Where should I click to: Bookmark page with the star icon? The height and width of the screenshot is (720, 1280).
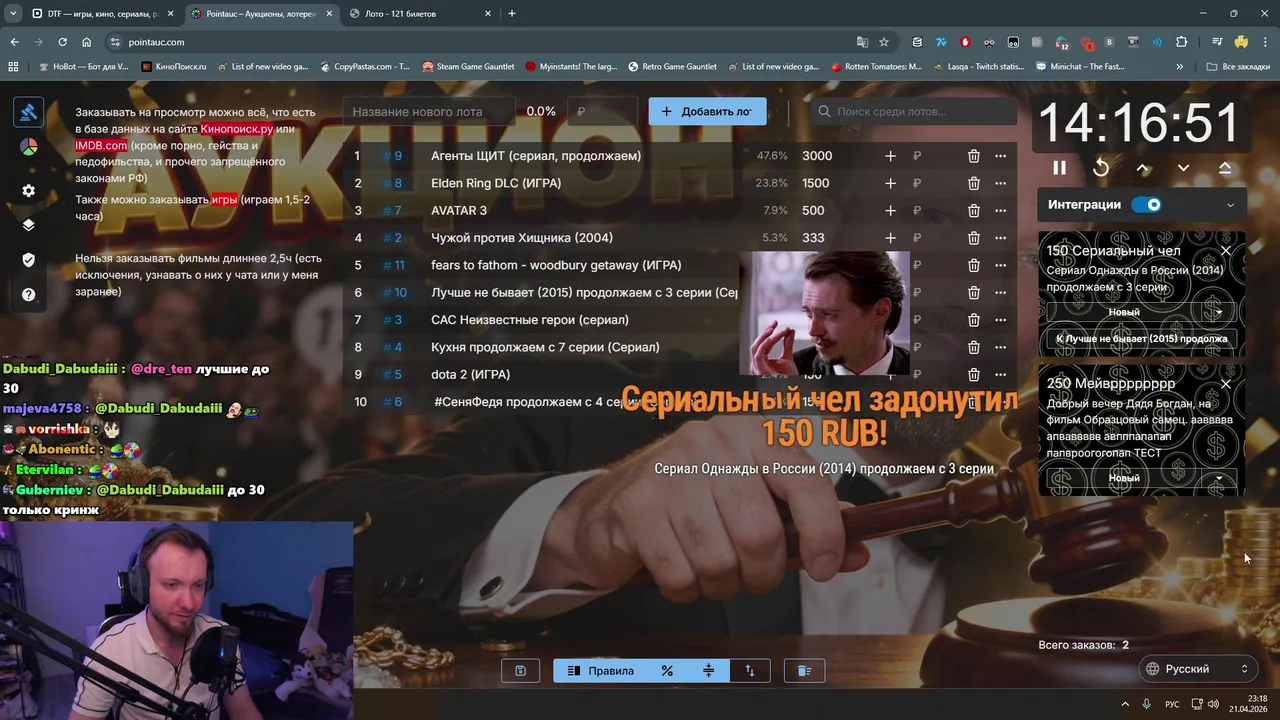[884, 42]
